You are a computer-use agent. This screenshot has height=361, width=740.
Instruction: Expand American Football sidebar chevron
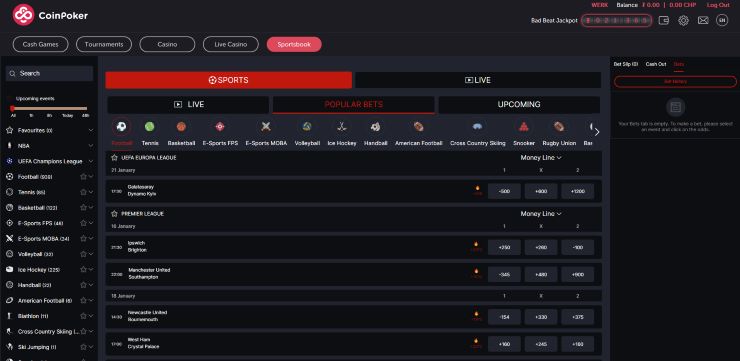(91, 301)
